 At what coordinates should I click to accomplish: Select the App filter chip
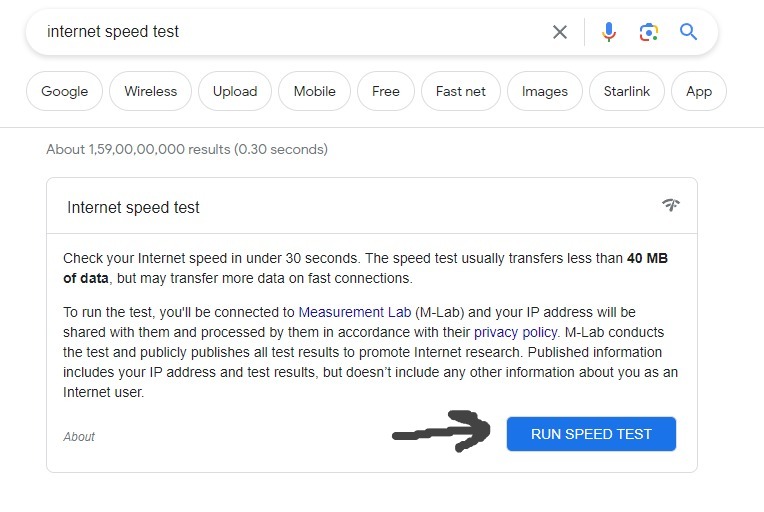coord(699,91)
